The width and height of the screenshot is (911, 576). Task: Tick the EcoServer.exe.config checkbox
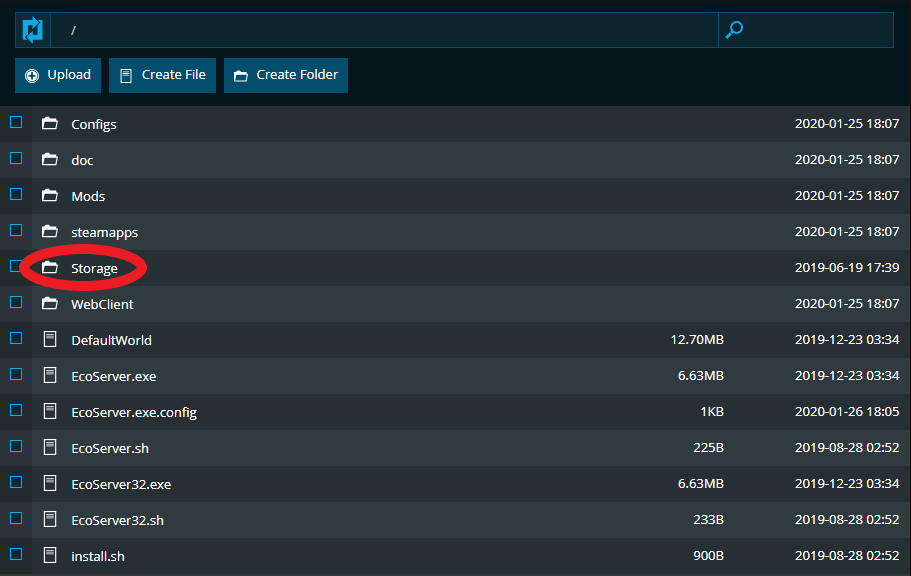click(x=16, y=410)
